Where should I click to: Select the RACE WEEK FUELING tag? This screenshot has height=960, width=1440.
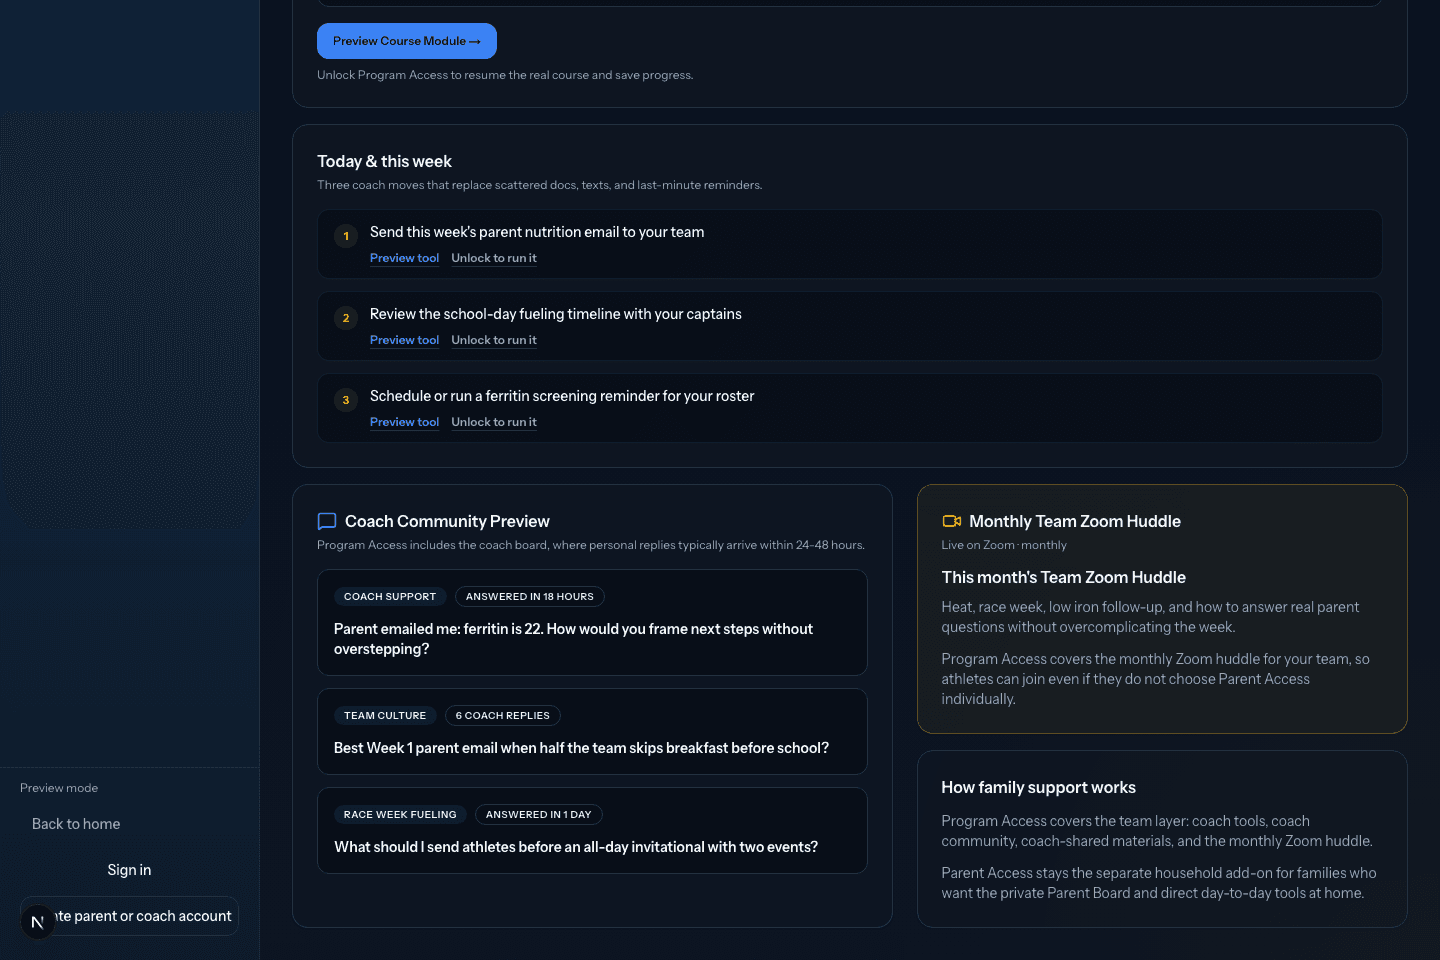400,814
